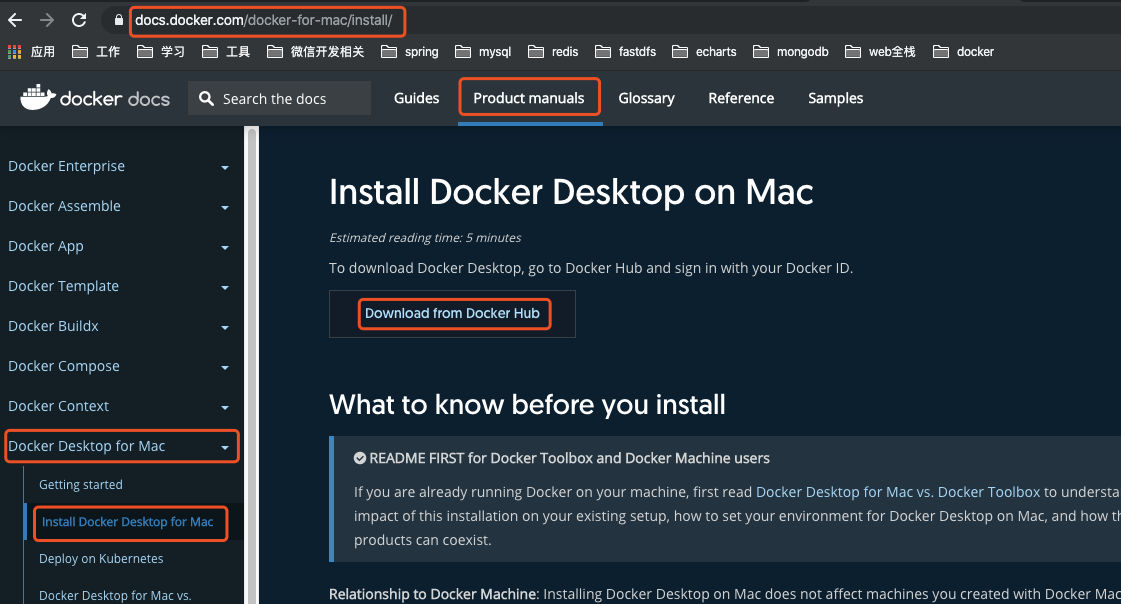Click Download from Docker Hub button
The width and height of the screenshot is (1121, 604).
point(452,313)
